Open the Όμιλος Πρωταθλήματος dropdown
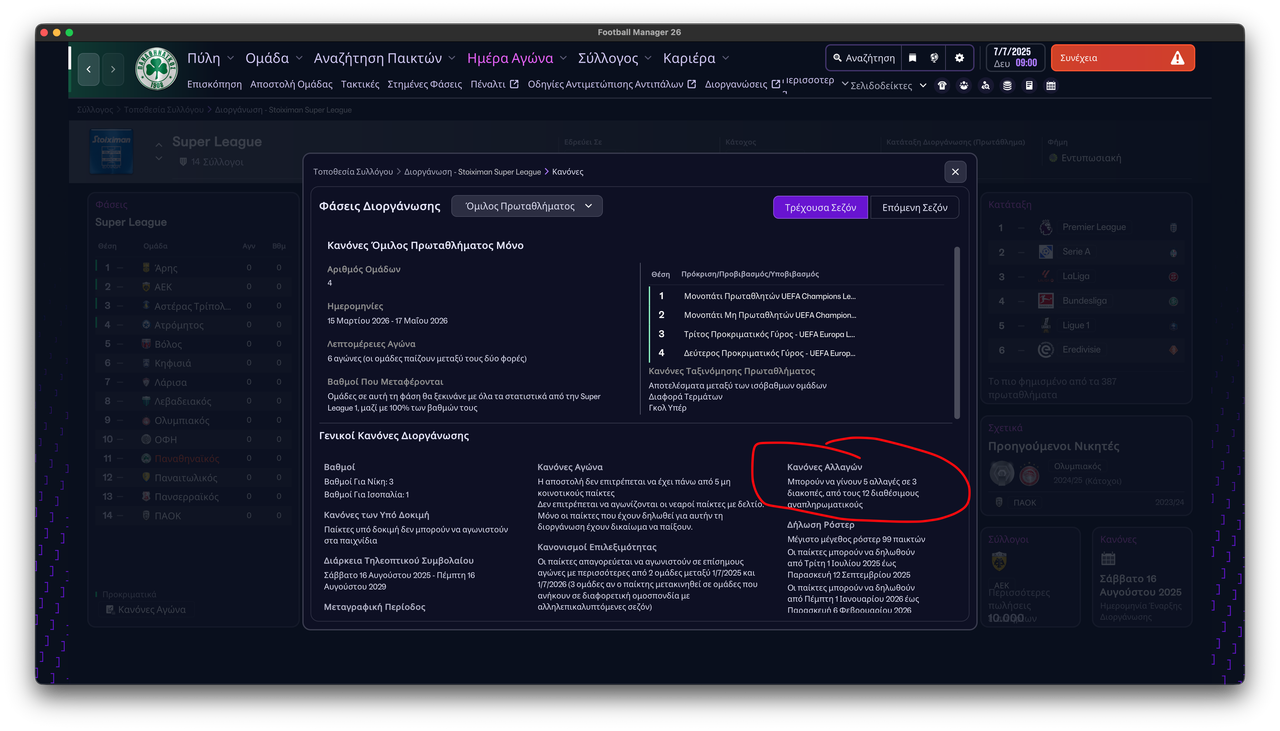This screenshot has height=731, width=1280. click(527, 206)
